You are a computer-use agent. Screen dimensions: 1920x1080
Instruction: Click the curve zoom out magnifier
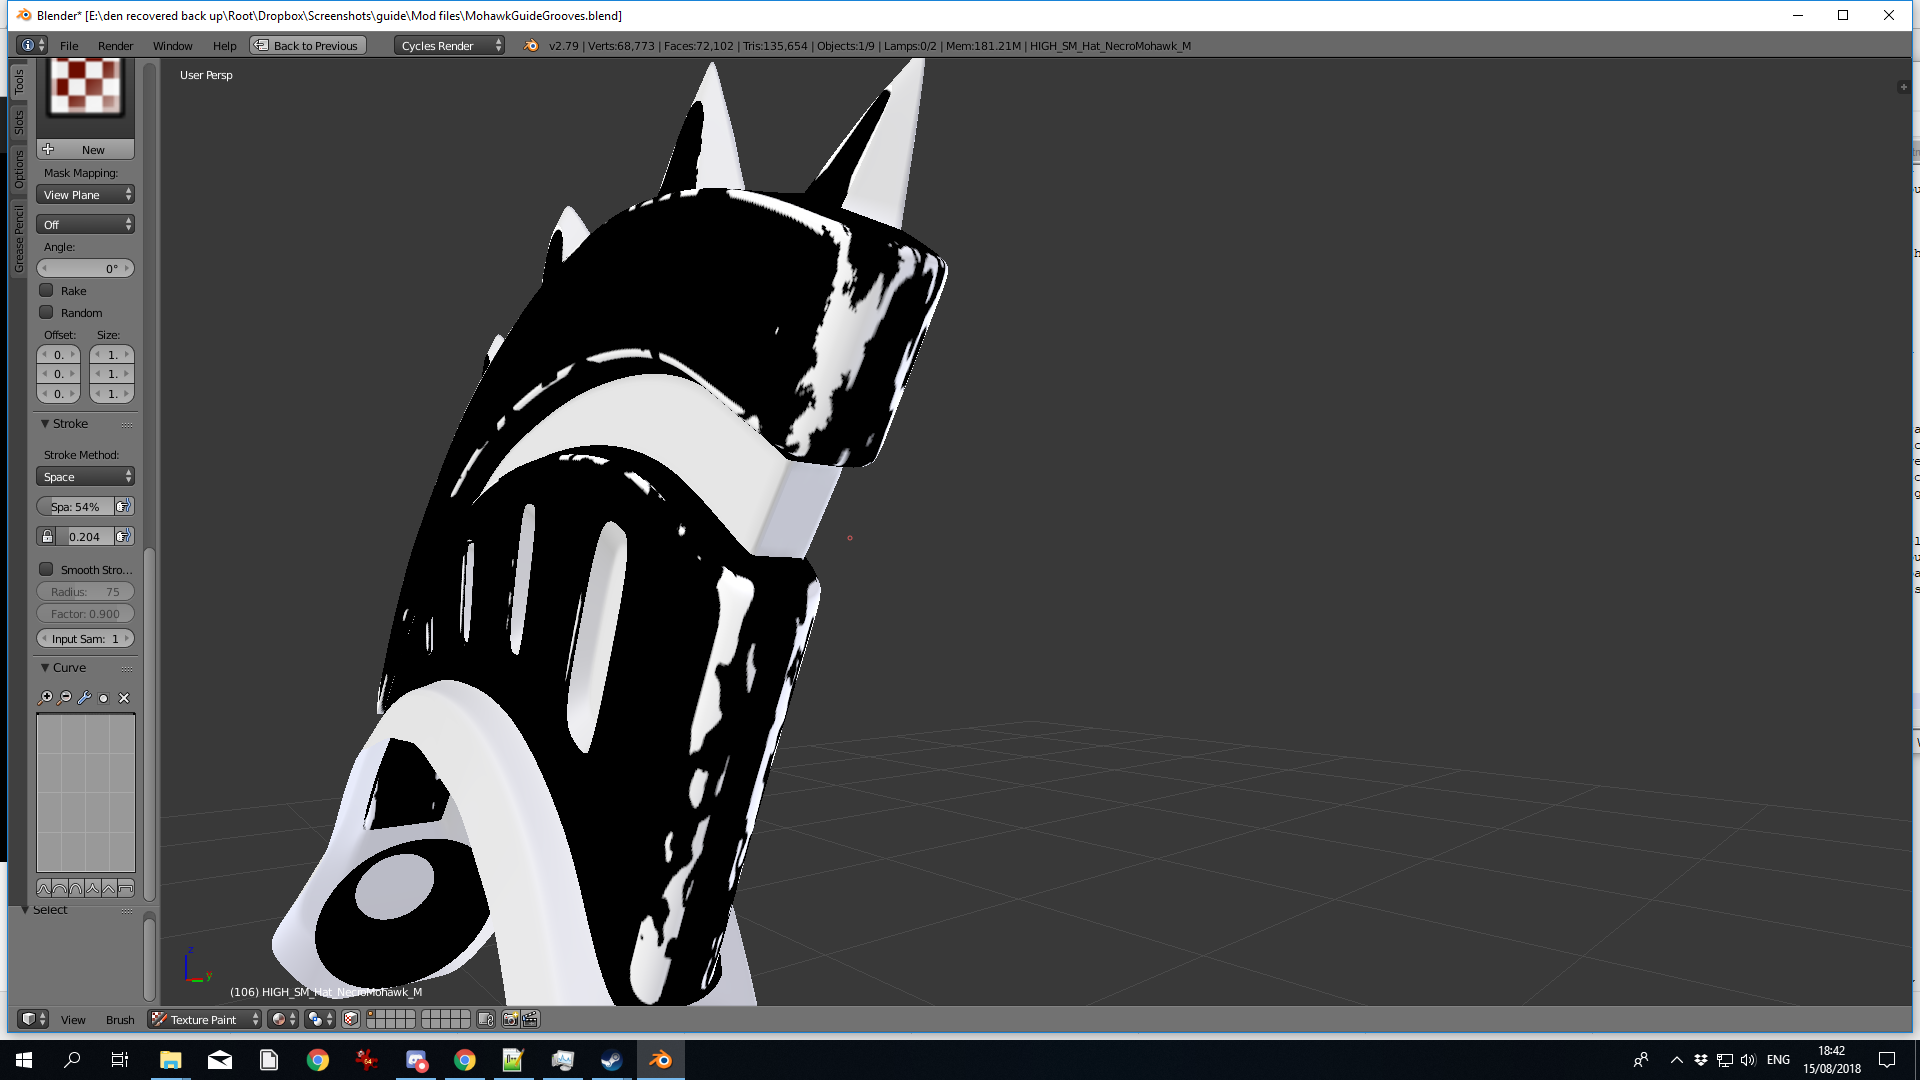click(x=65, y=698)
